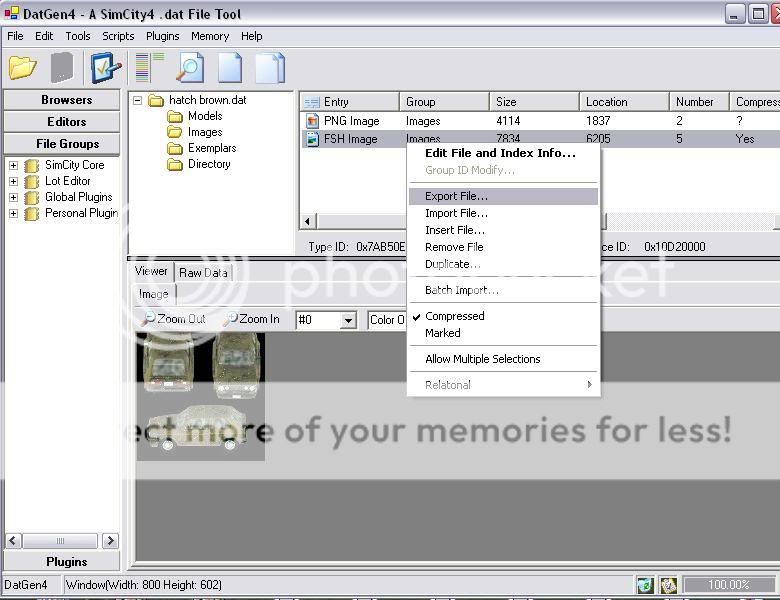This screenshot has height=600, width=780.
Task: Enable Allow Multiple Selections option
Action: pos(482,359)
